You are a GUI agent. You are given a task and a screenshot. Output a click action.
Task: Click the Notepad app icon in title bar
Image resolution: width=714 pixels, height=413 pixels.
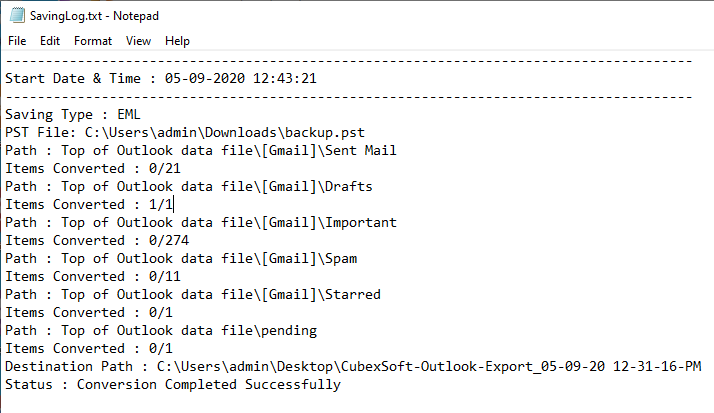coord(17,15)
